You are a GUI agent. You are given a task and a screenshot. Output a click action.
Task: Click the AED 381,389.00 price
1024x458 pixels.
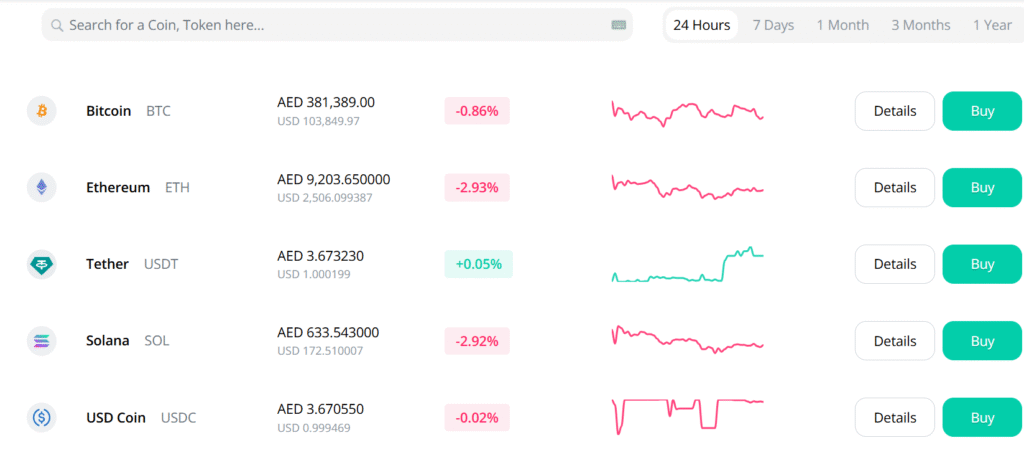coord(326,103)
